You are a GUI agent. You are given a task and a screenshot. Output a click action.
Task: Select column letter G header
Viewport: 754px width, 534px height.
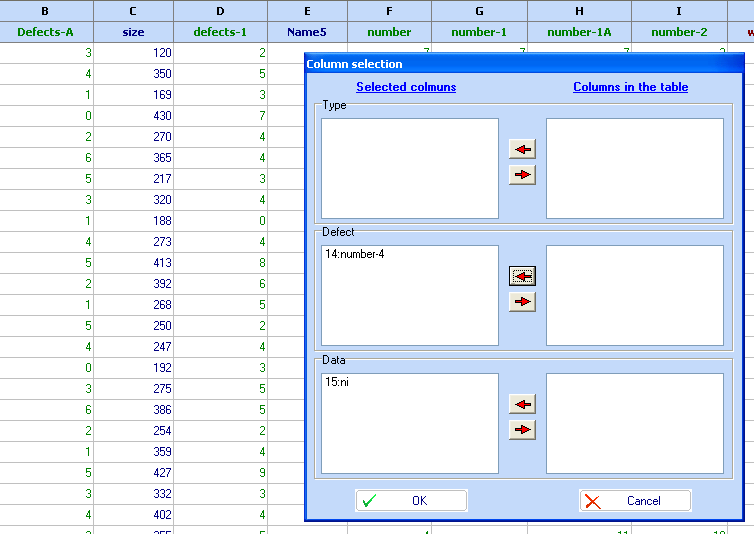(x=479, y=11)
